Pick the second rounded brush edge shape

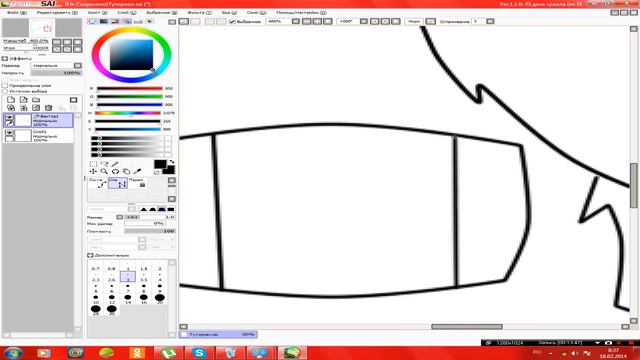click(153, 209)
